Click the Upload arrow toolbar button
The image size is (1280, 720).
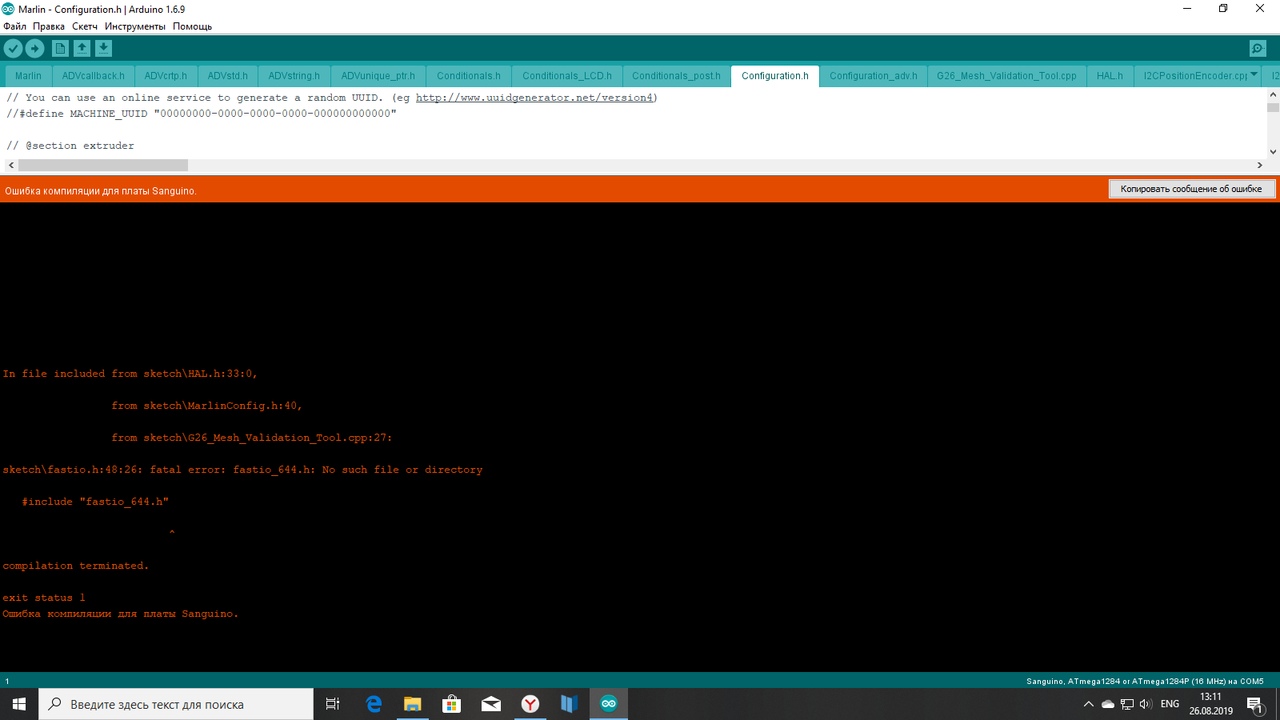(35, 48)
